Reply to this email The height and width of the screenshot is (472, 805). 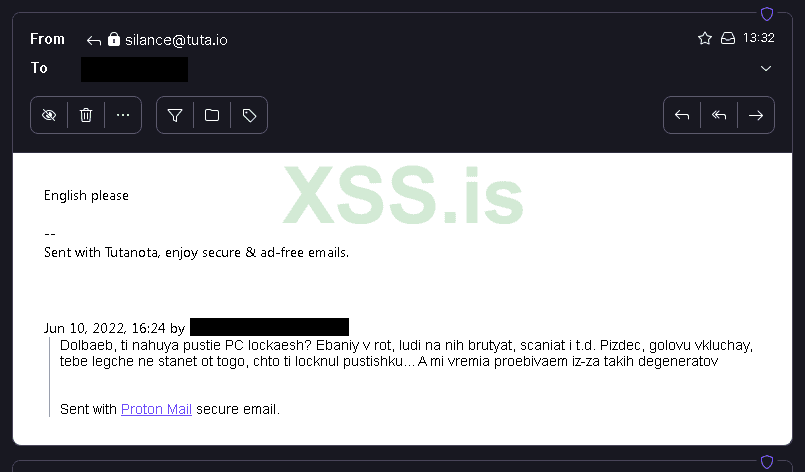[x=682, y=115]
